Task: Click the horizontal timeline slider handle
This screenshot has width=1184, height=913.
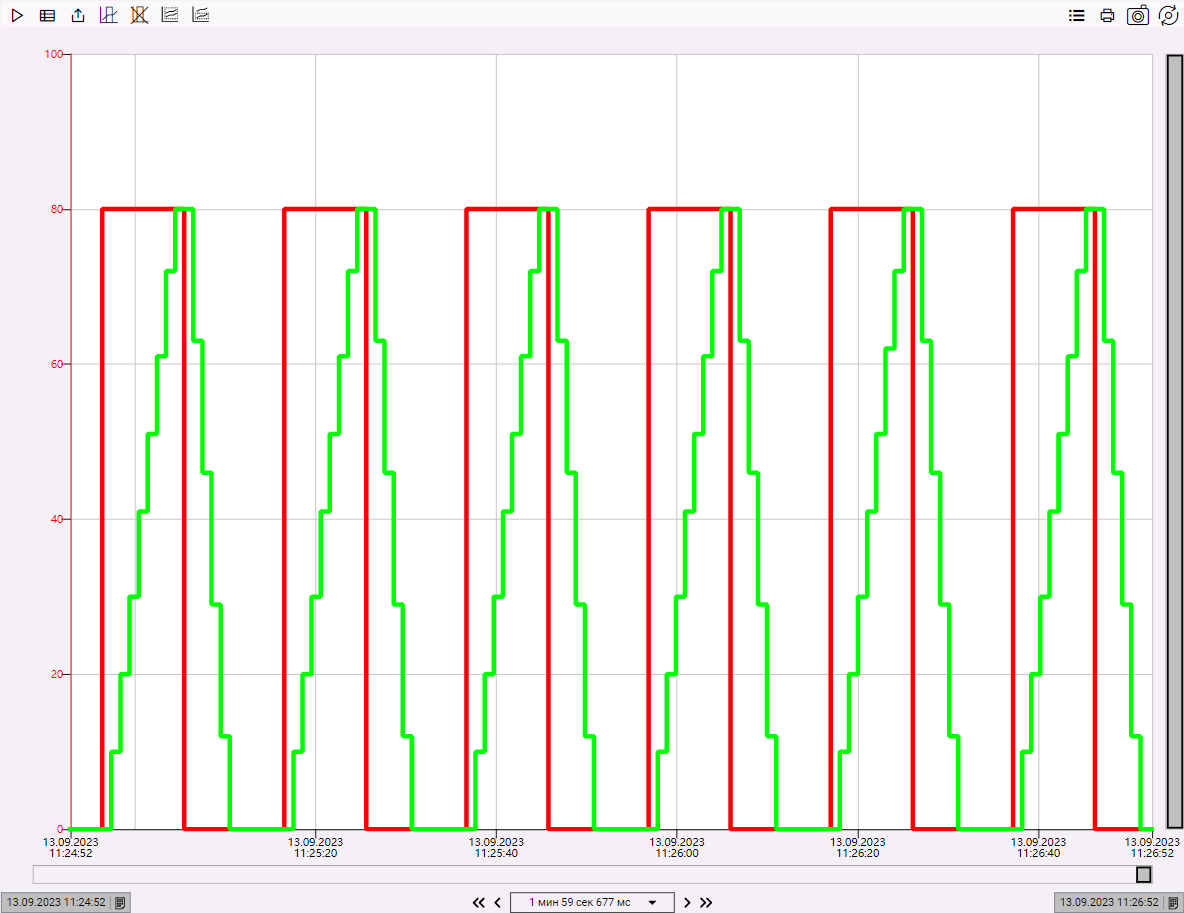Action: coord(1143,874)
